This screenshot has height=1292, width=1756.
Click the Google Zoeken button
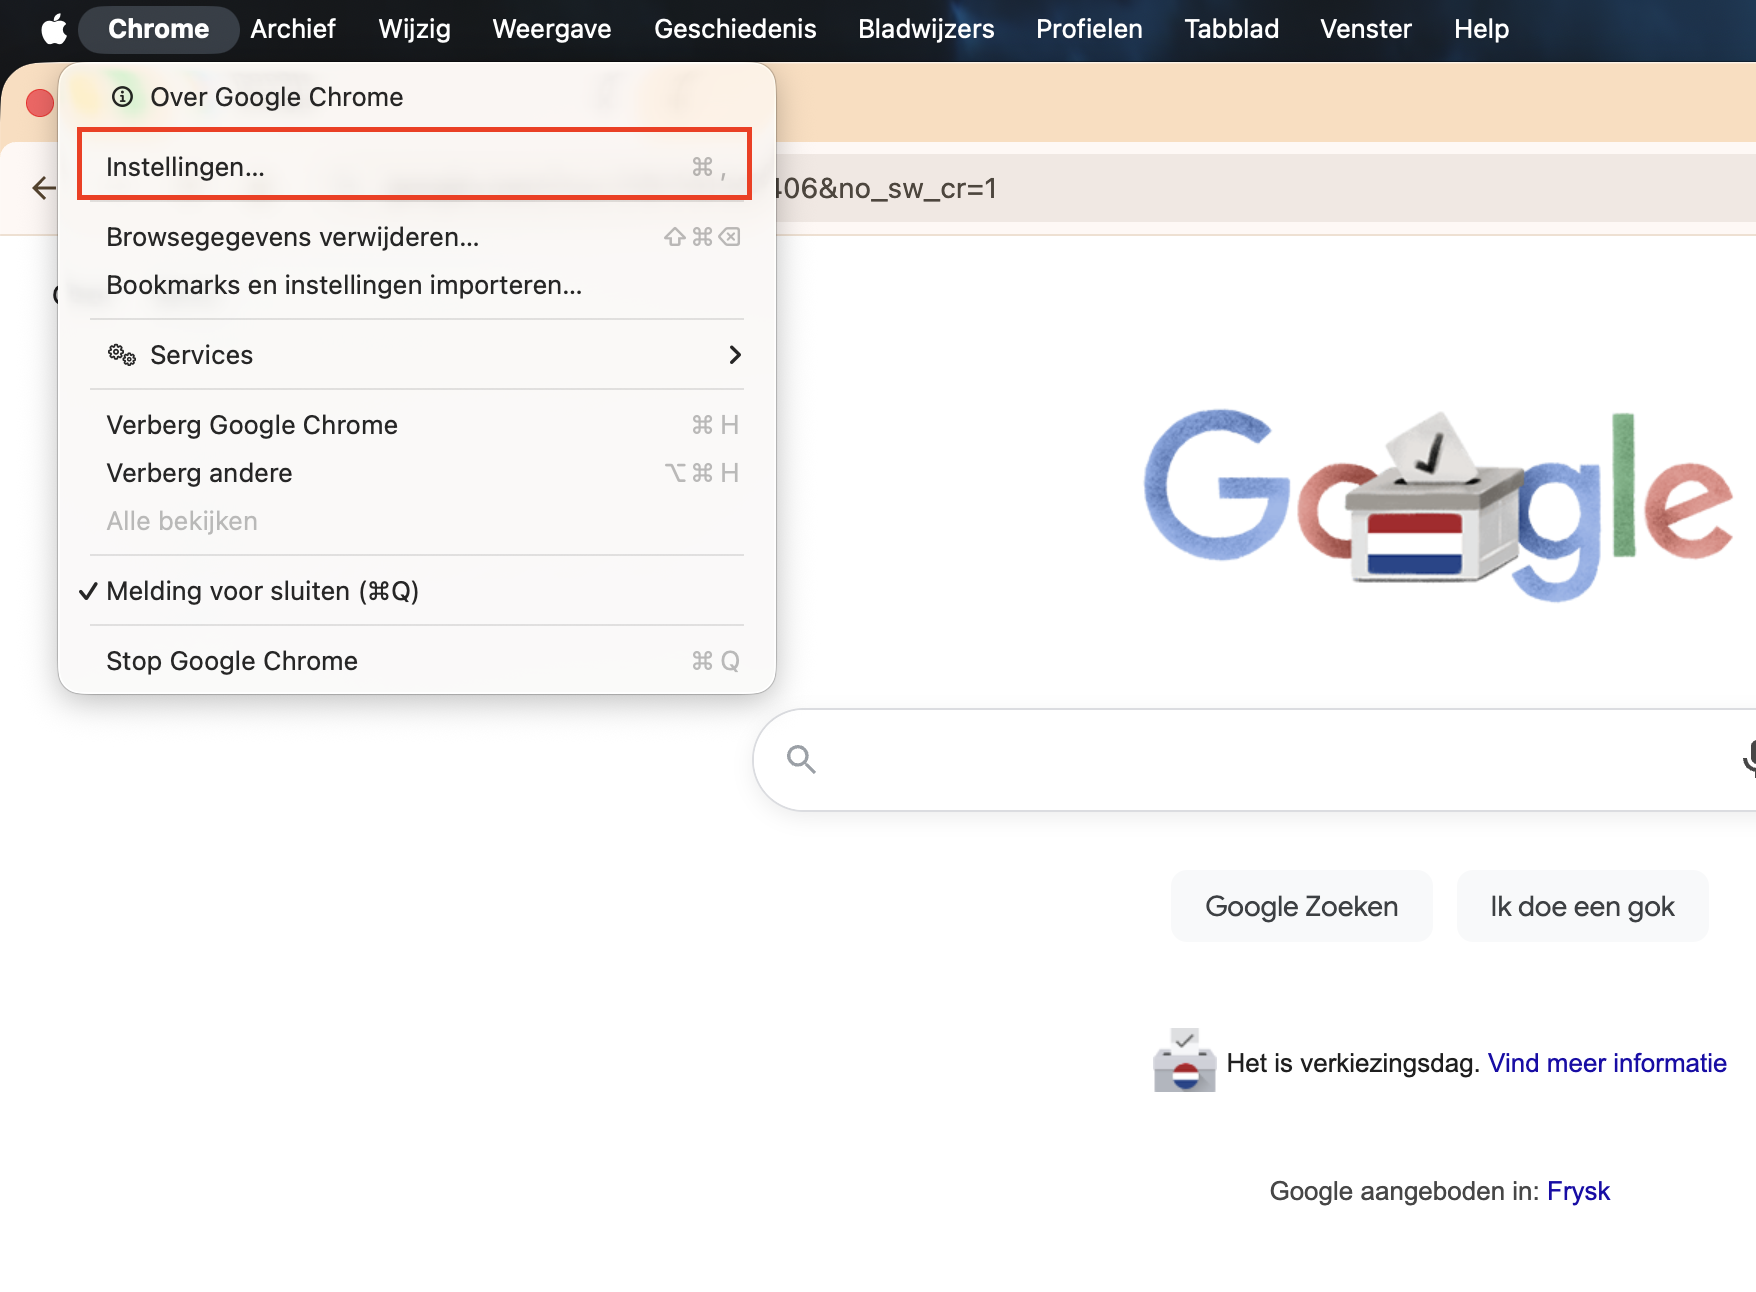click(1301, 906)
